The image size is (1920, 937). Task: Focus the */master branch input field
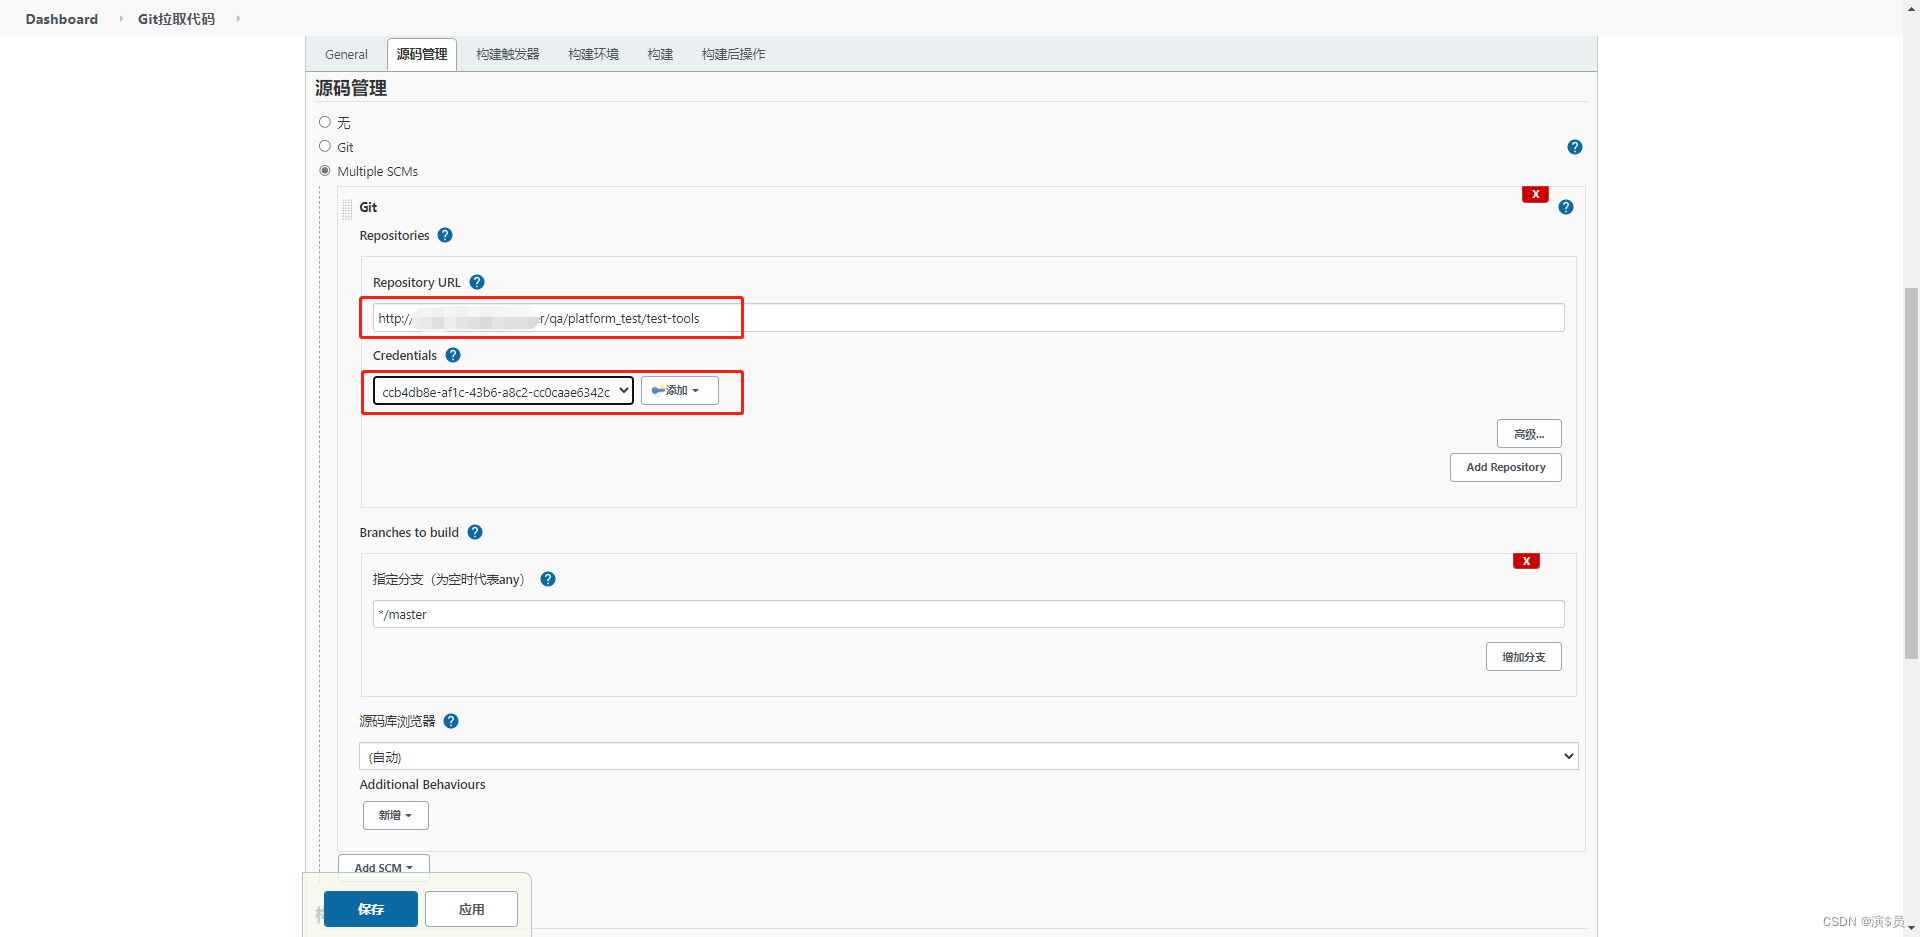(968, 614)
